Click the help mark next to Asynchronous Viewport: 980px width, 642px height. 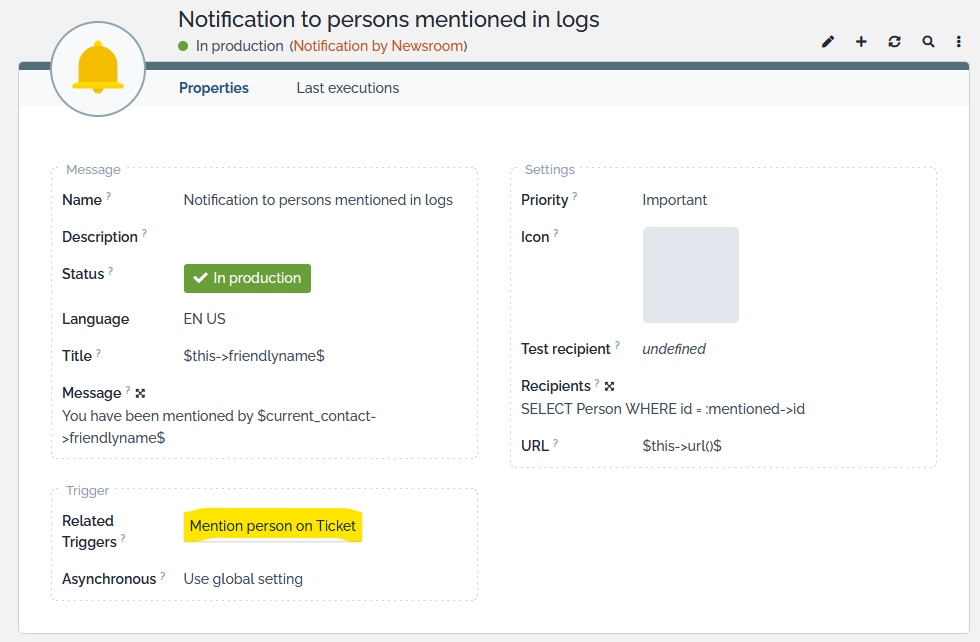tap(164, 576)
